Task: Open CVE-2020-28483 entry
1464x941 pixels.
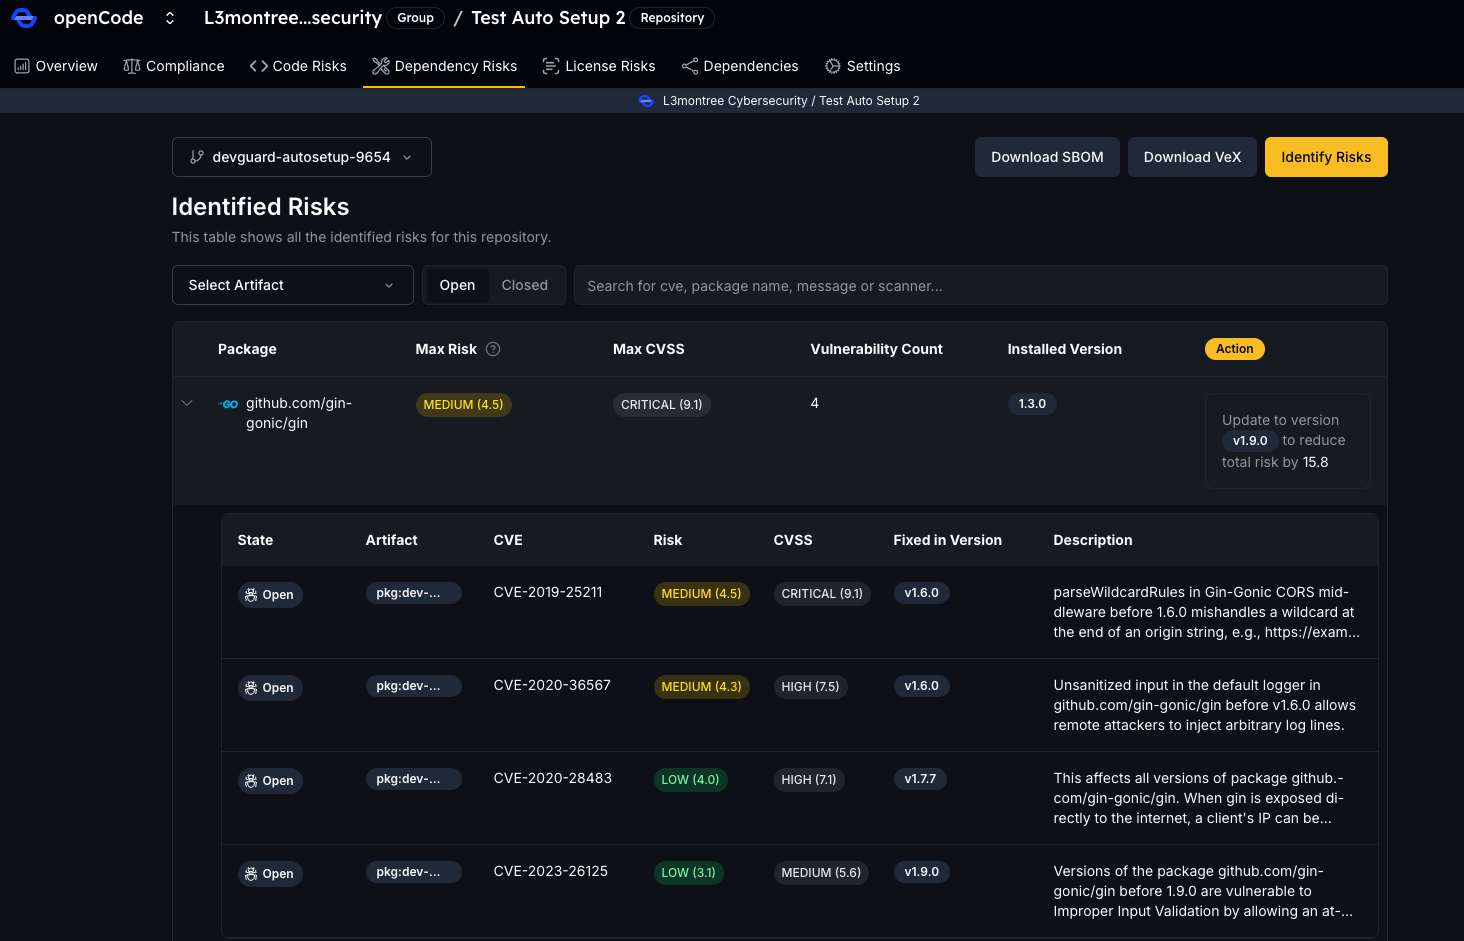Action: [x=553, y=778]
